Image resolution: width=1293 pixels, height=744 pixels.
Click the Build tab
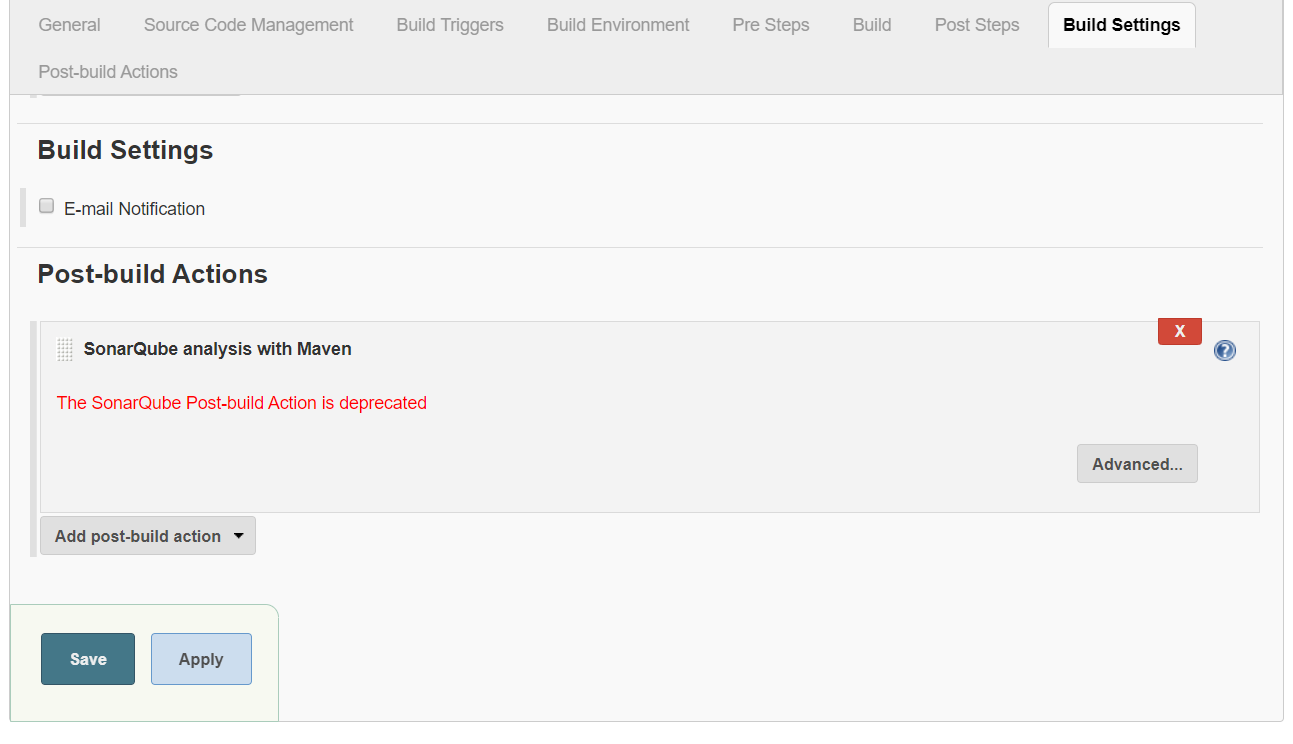872,25
